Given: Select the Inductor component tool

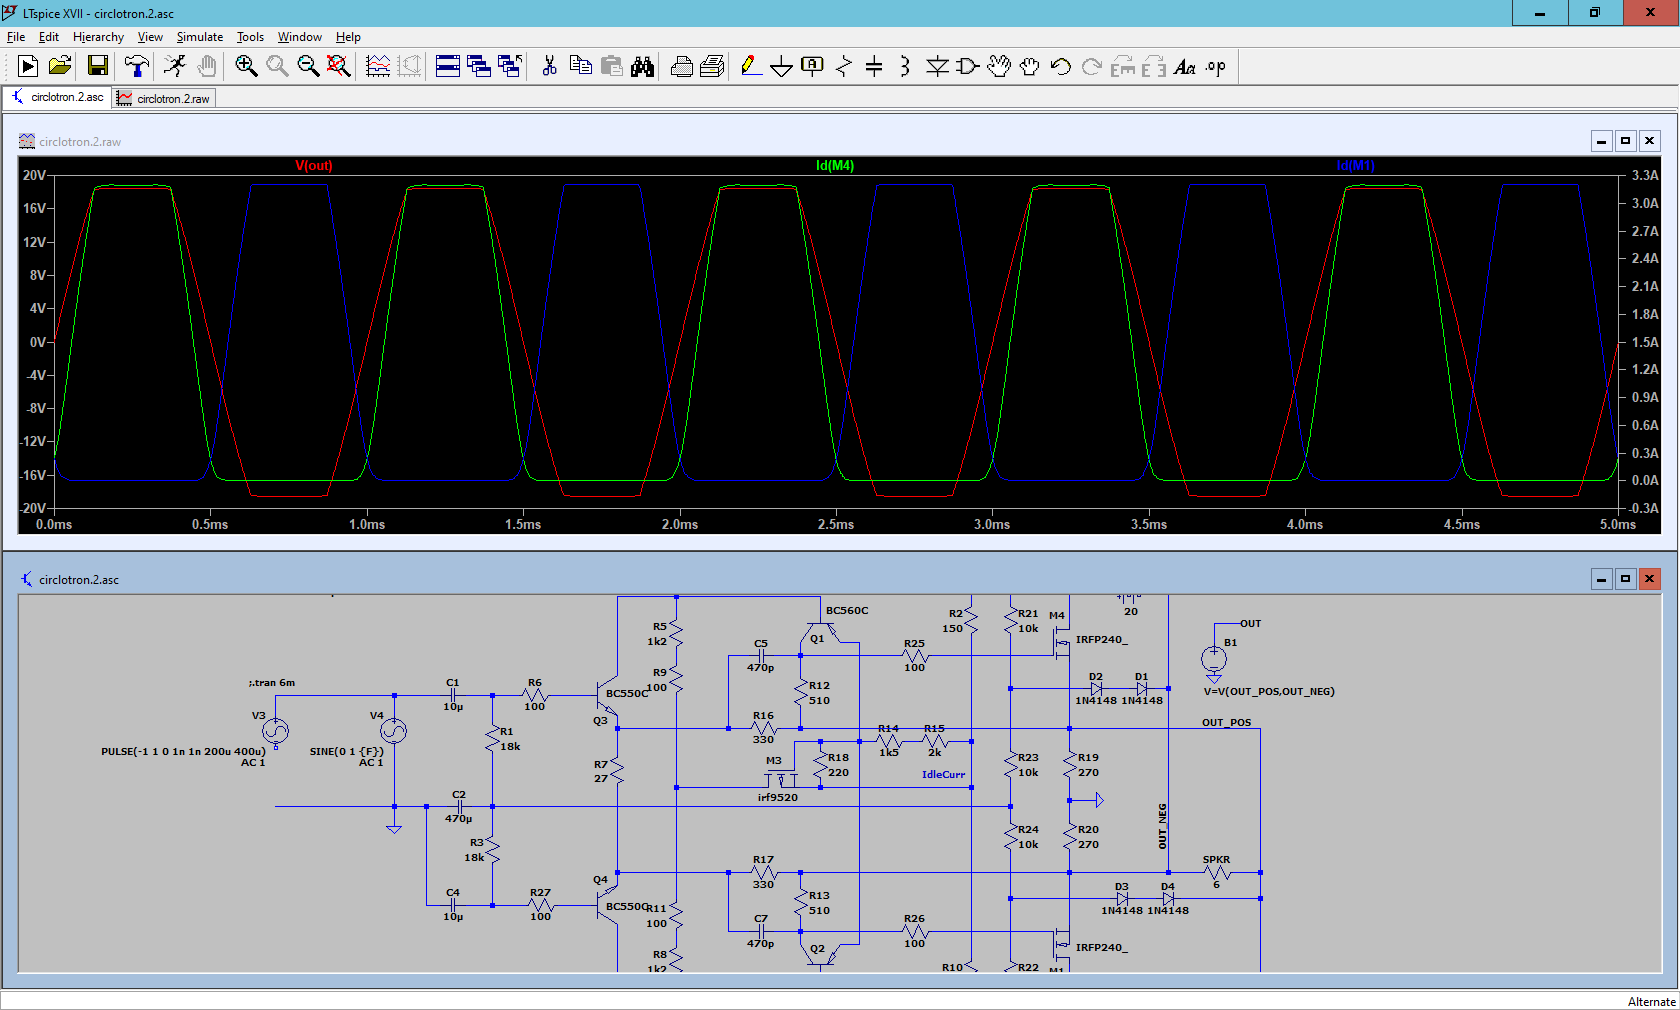Looking at the screenshot, I should pos(905,66).
